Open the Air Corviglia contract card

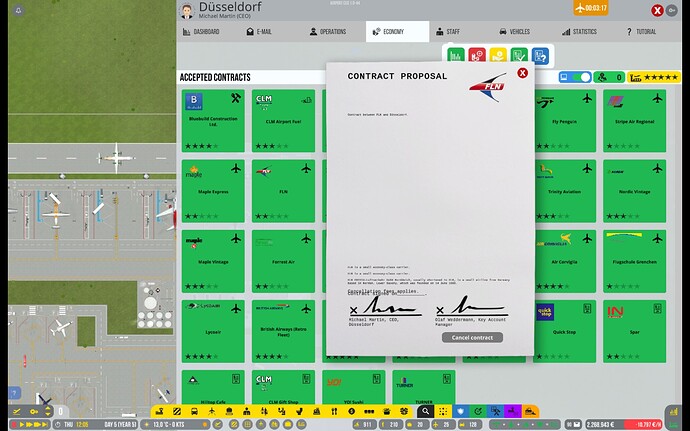pos(565,261)
